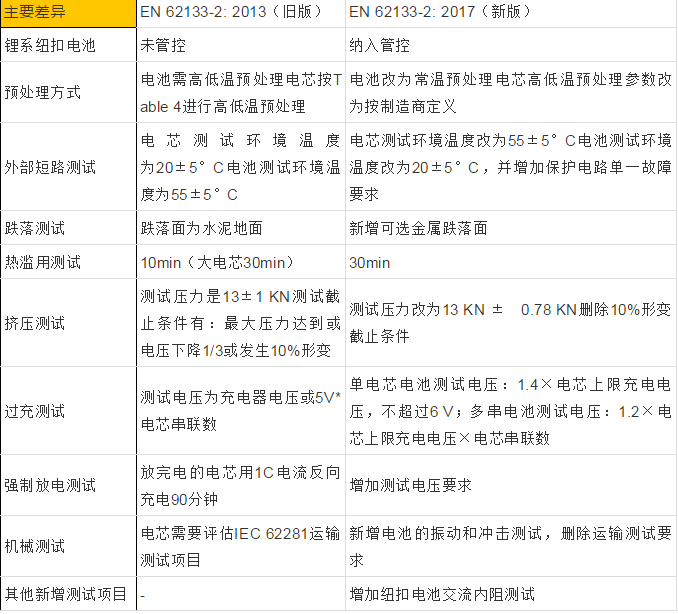The height and width of the screenshot is (614, 678).
Task: Click the 跌落面为水泥地面 cell
Action: [201, 228]
